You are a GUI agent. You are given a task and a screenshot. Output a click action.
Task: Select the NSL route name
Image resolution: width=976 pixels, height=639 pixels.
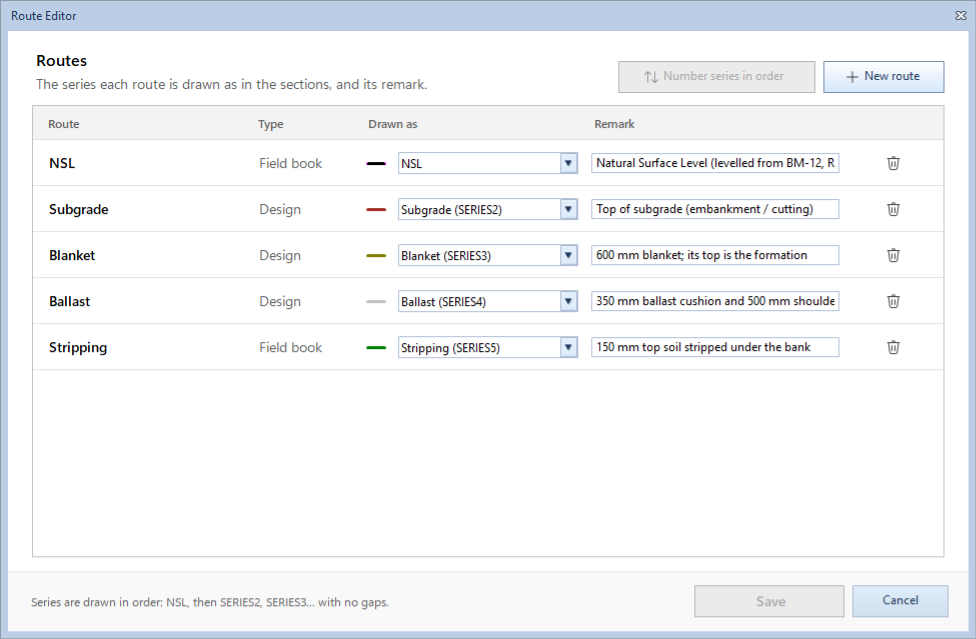[62, 163]
